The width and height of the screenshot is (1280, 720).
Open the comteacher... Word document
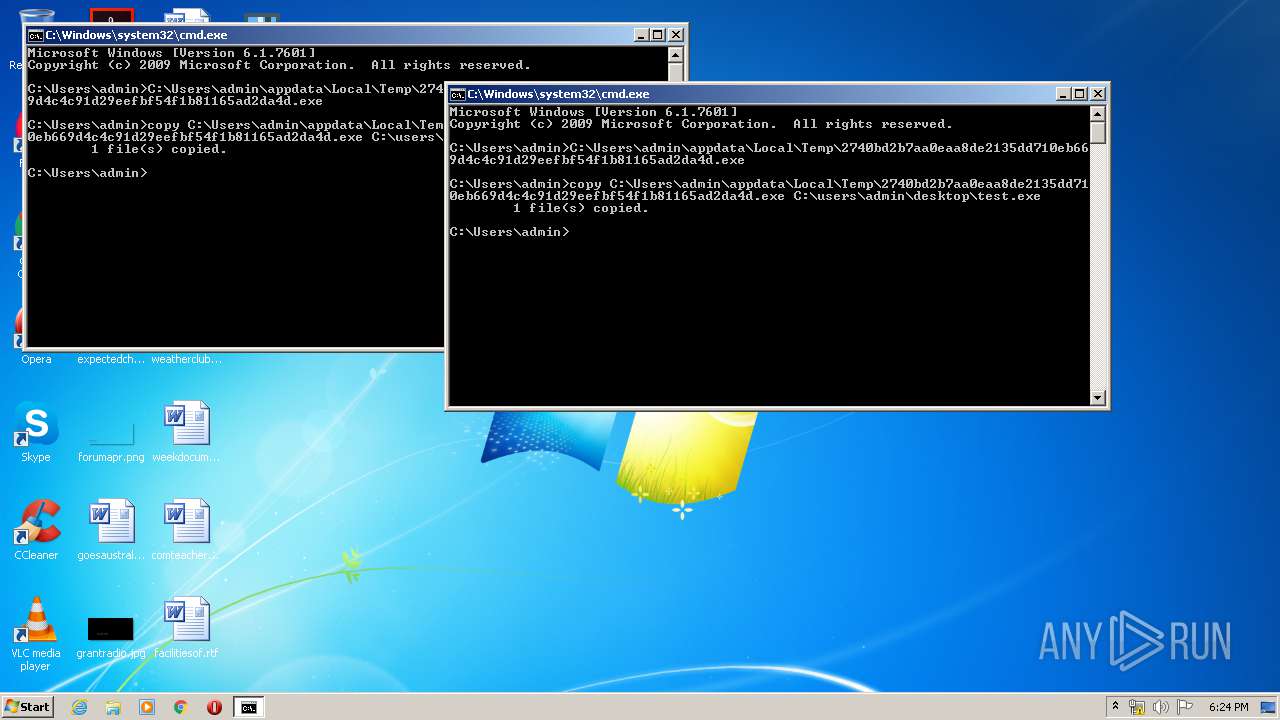[x=186, y=530]
